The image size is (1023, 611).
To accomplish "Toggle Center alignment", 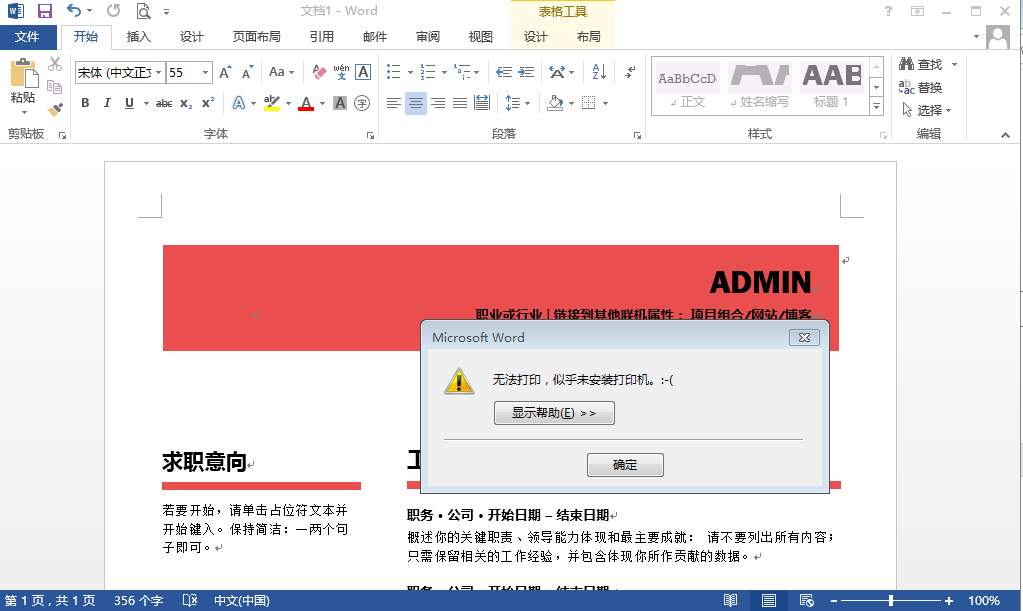I will (x=416, y=103).
